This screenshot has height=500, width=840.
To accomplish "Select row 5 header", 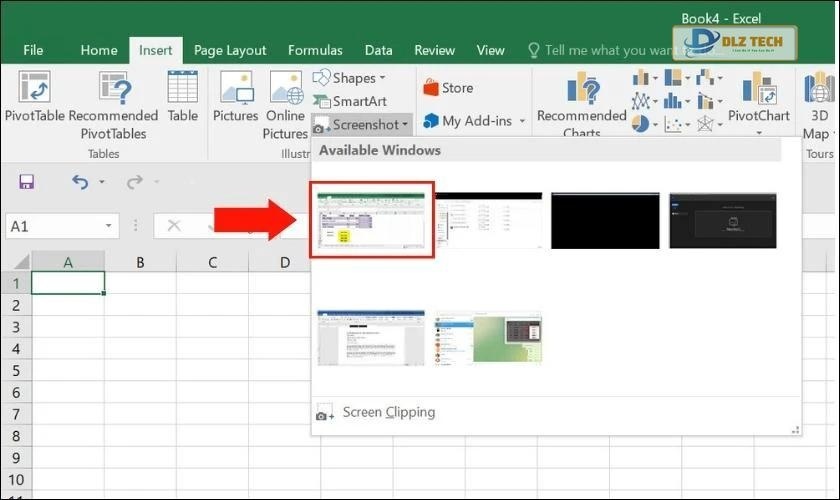I will tap(16, 370).
